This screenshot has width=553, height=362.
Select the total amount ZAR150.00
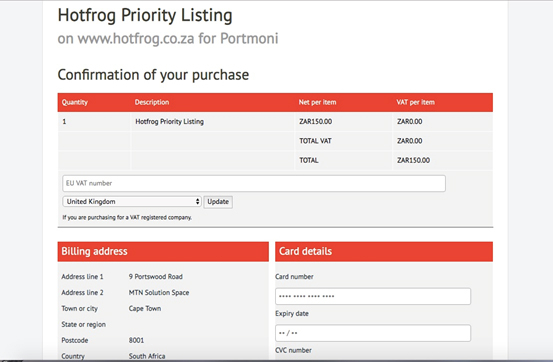pyautogui.click(x=413, y=161)
